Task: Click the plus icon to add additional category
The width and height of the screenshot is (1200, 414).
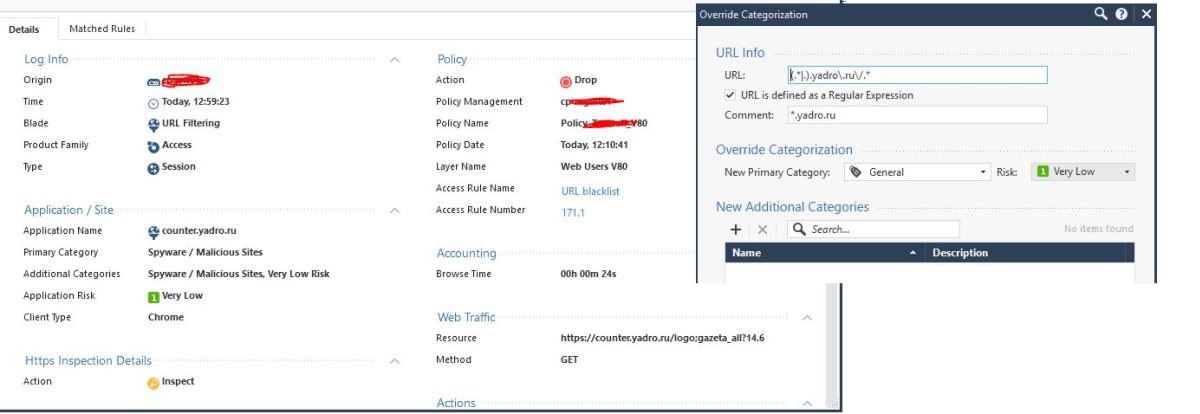Action: click(x=735, y=229)
